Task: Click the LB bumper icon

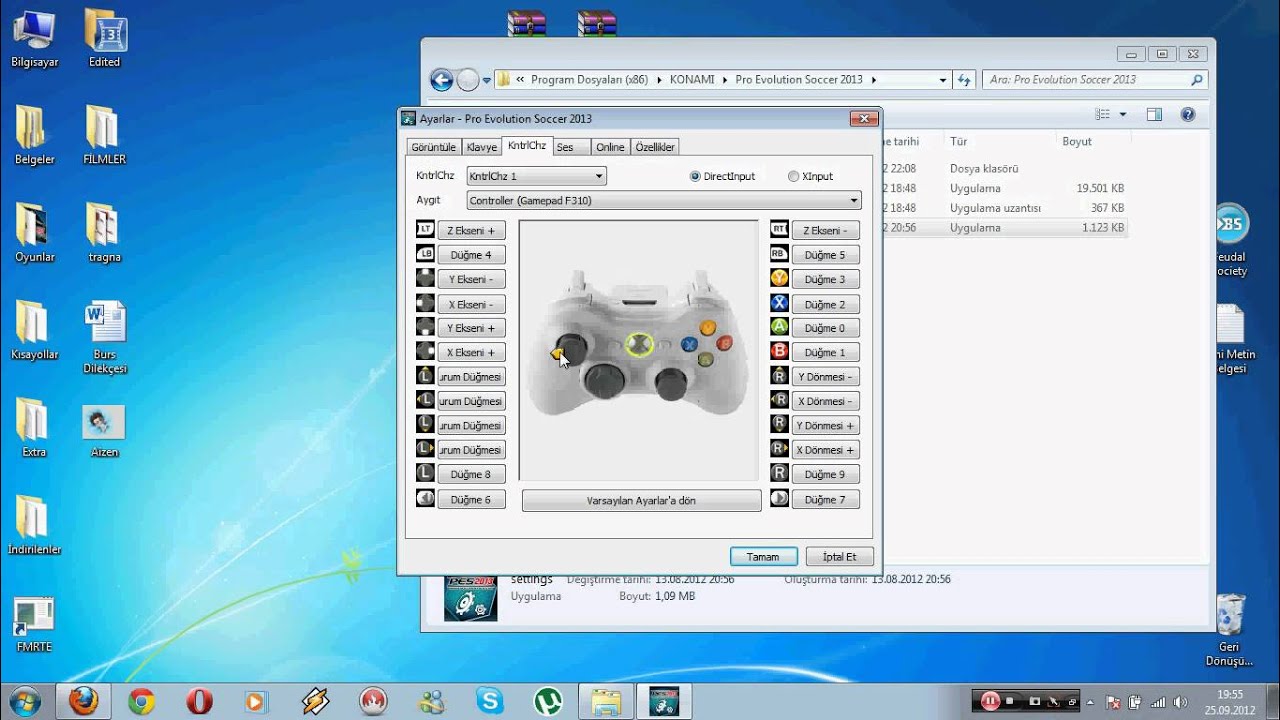Action: pyautogui.click(x=425, y=254)
